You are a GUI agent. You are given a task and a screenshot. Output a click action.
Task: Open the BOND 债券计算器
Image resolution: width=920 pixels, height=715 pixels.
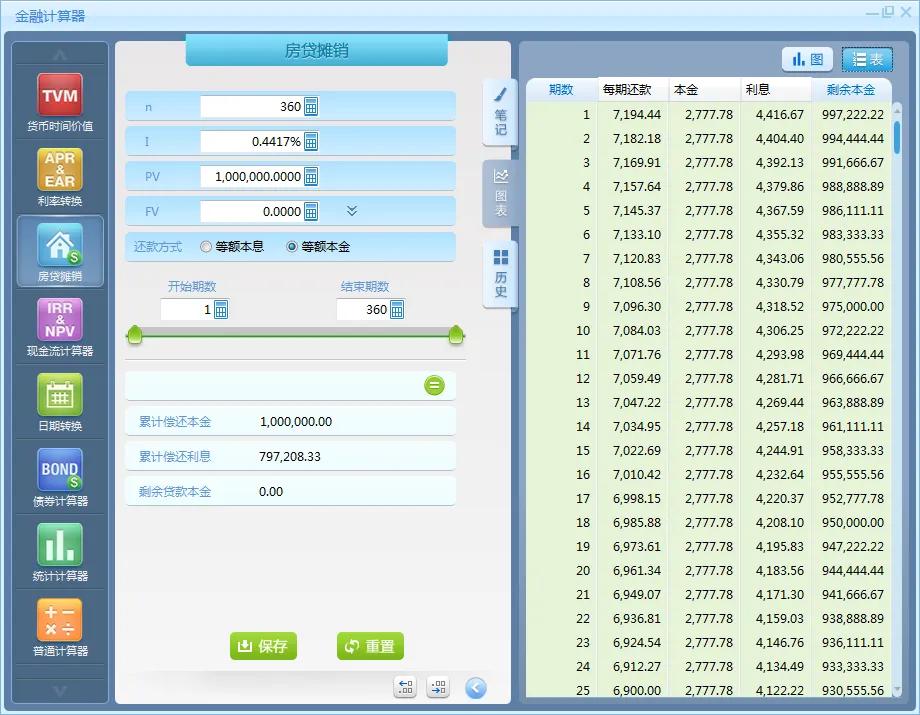(60, 477)
